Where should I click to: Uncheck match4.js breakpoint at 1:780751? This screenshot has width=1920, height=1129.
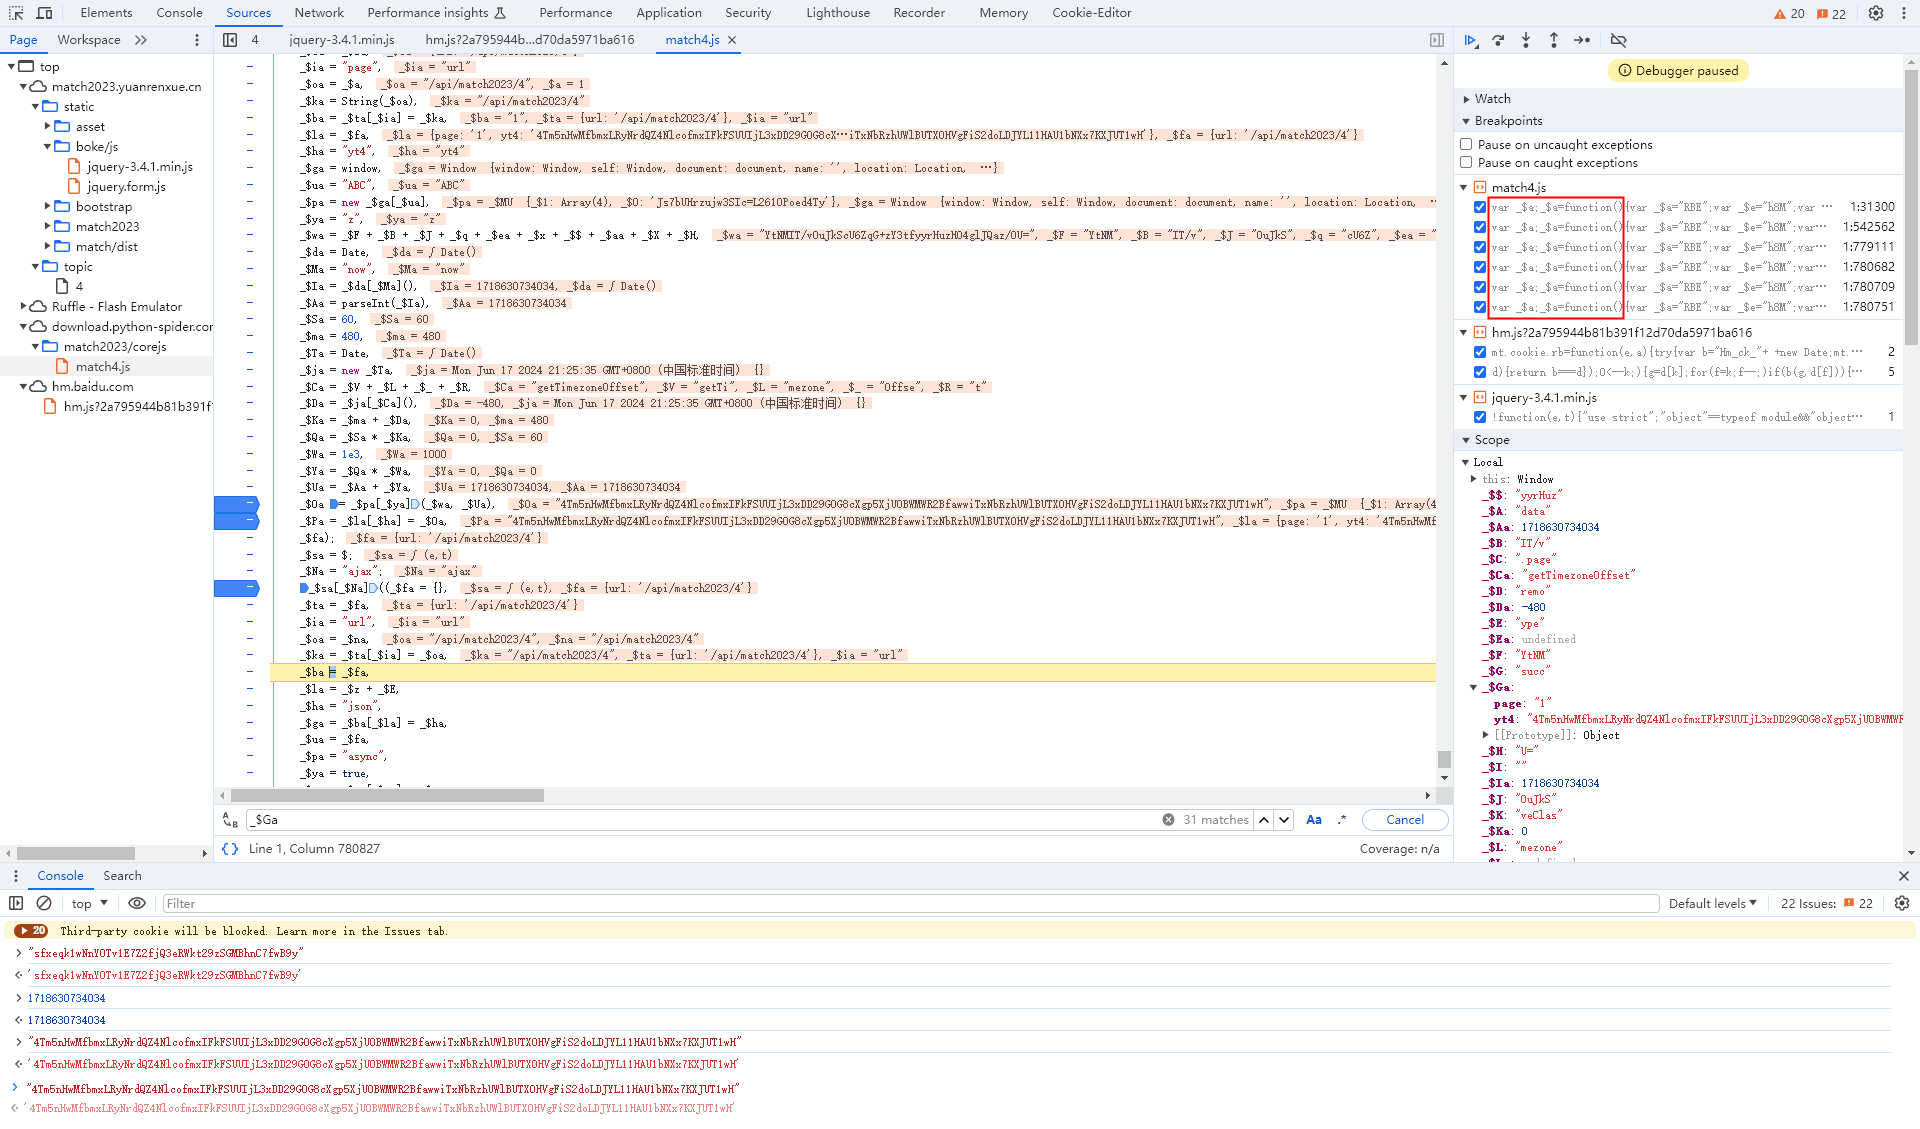(x=1480, y=308)
